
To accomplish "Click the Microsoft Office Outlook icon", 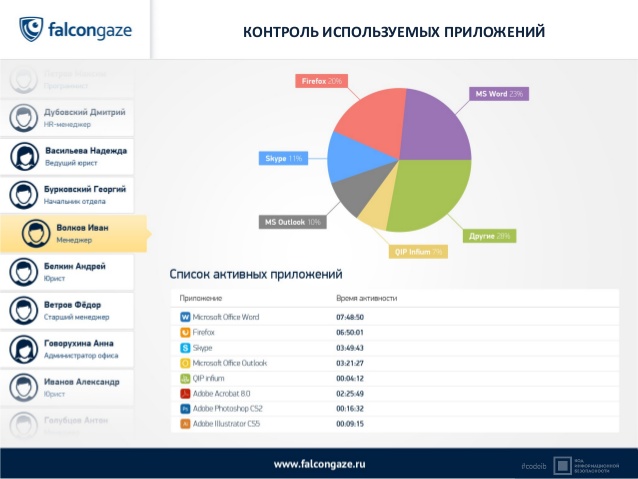I will [185, 363].
